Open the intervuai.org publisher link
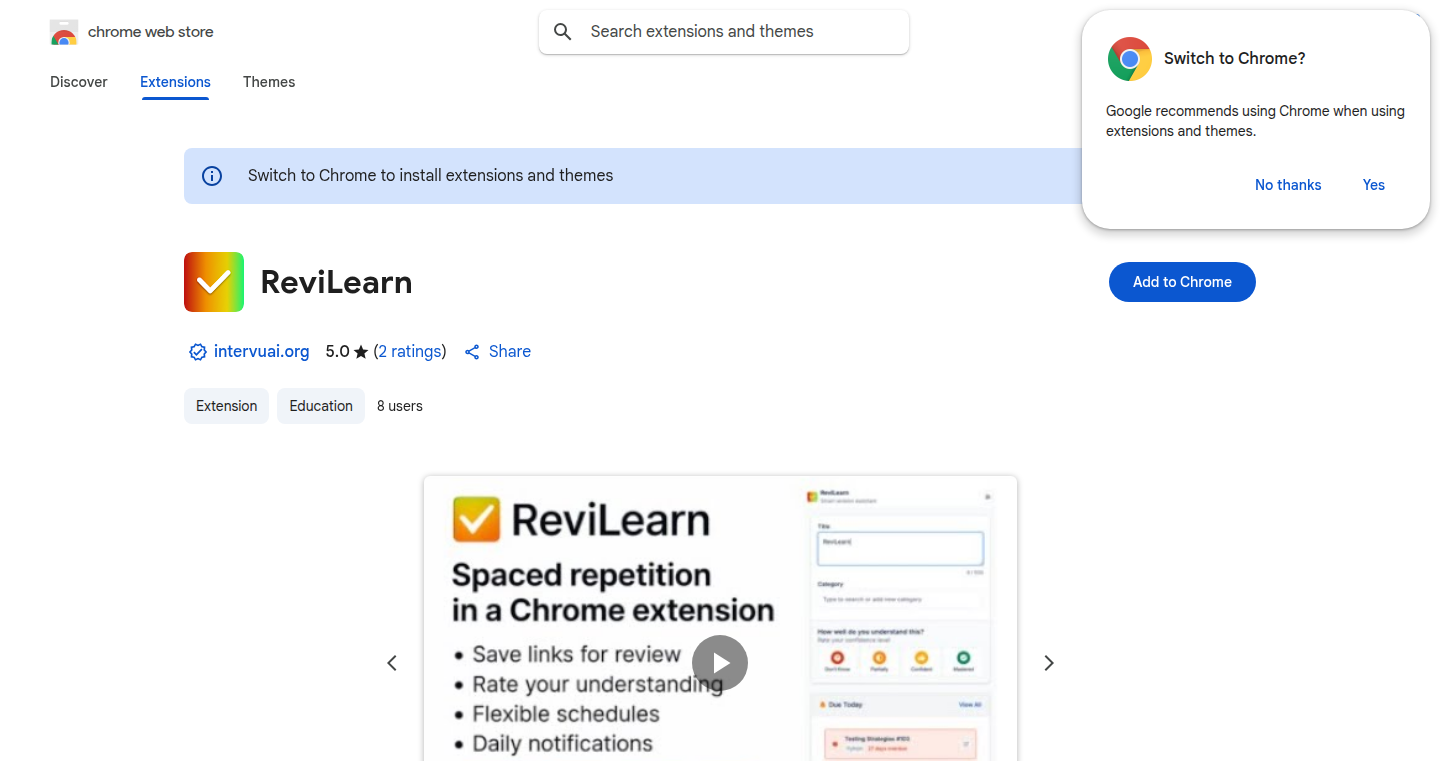 pyautogui.click(x=262, y=352)
